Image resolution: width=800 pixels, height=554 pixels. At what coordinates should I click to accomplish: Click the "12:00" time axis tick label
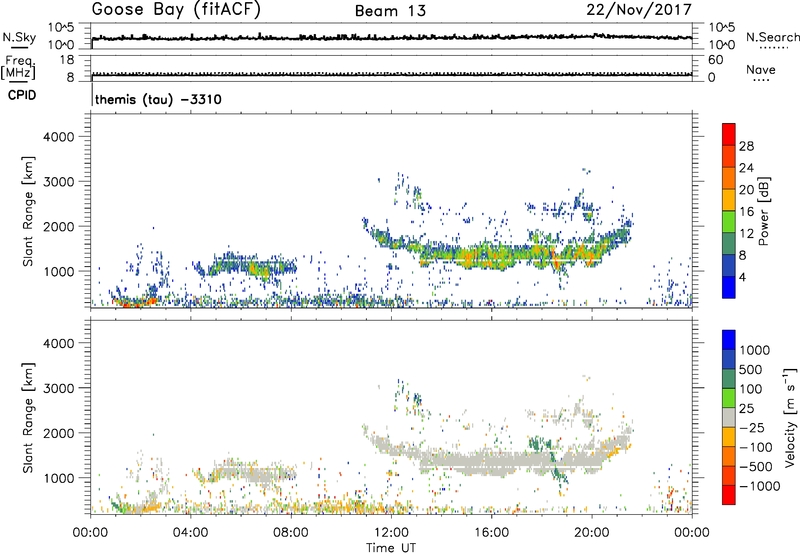click(x=391, y=533)
